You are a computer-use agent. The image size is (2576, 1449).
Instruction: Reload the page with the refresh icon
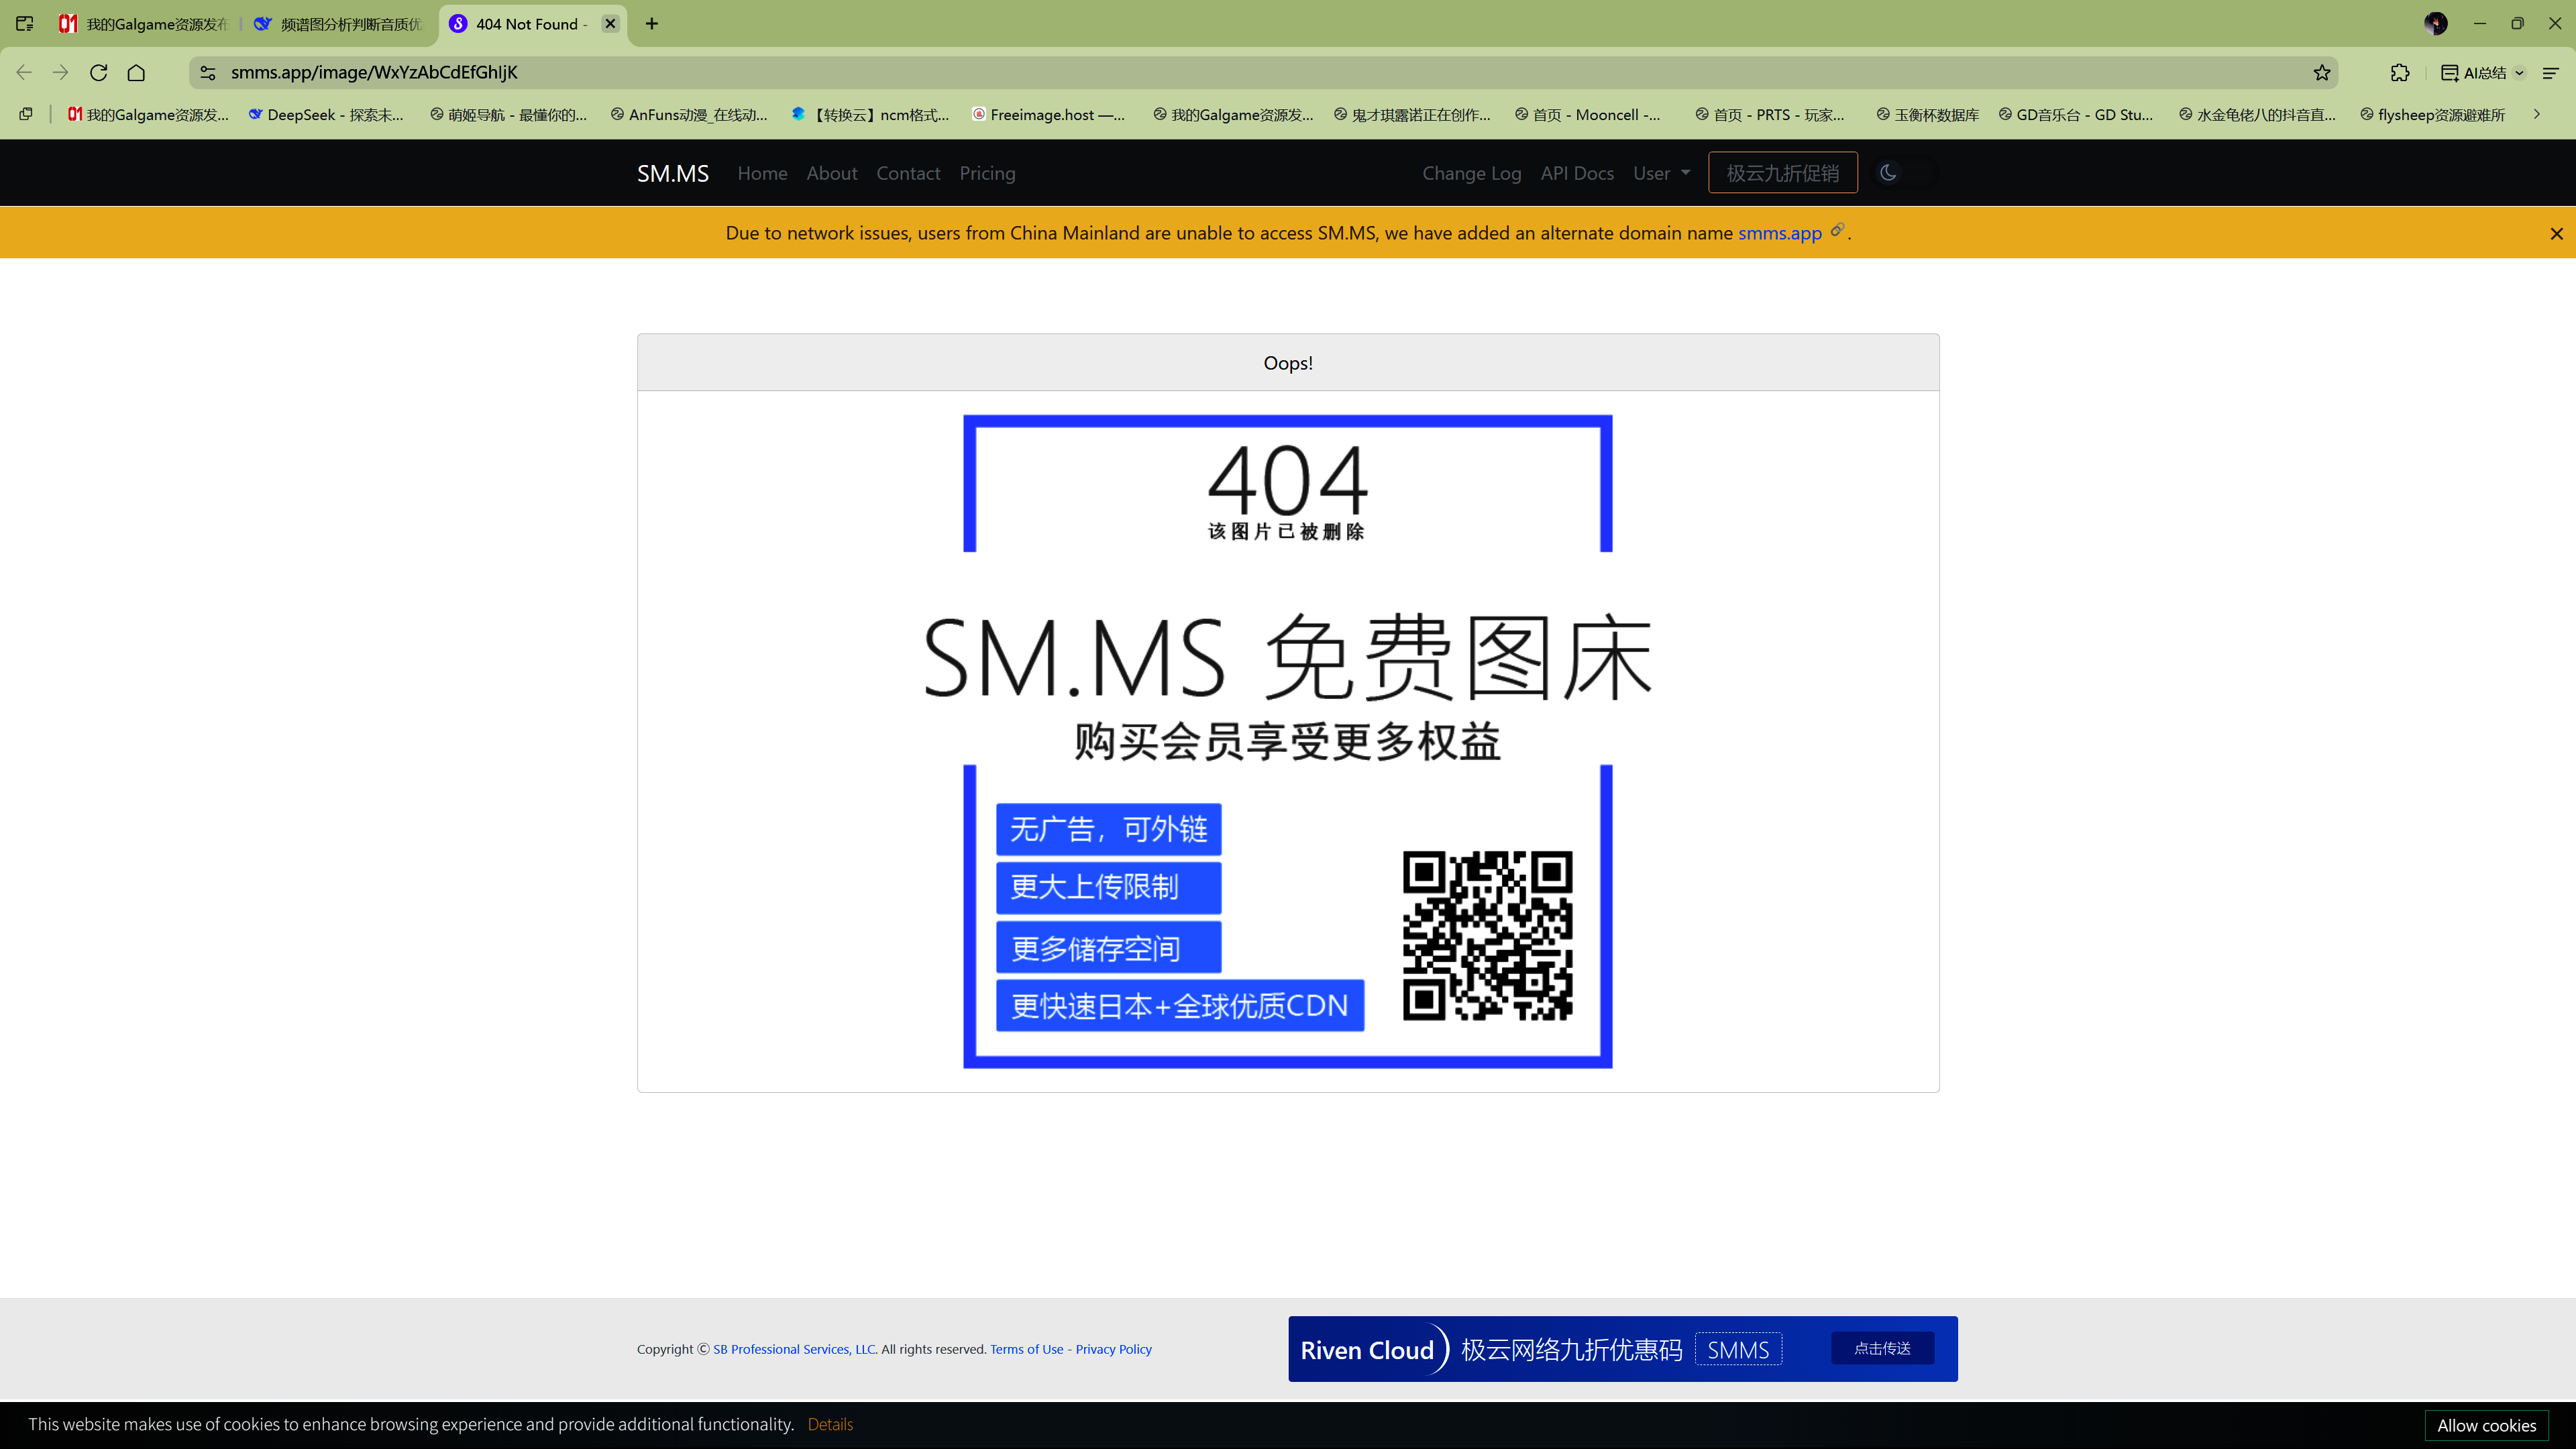click(98, 72)
